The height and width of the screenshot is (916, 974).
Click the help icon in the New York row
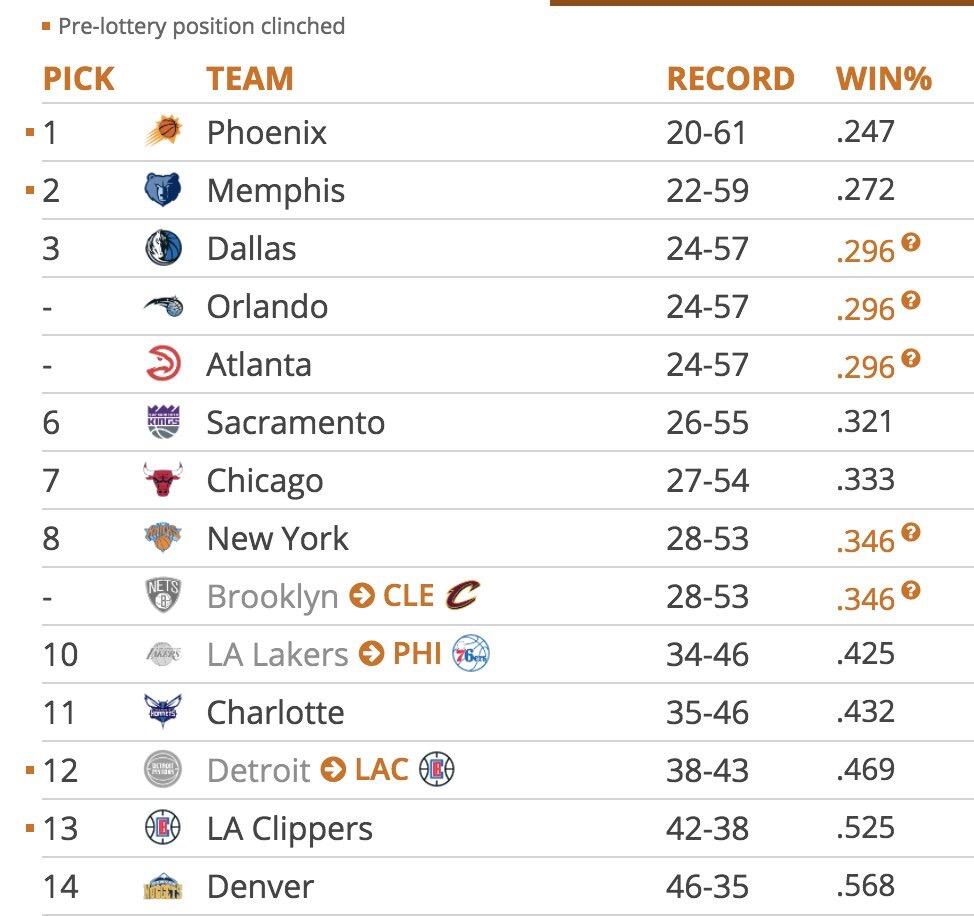pyautogui.click(x=910, y=532)
